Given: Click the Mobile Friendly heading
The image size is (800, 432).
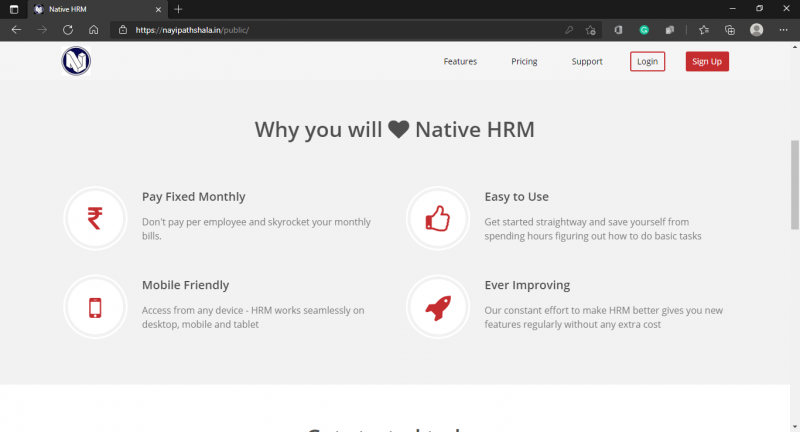Looking at the screenshot, I should 185,285.
